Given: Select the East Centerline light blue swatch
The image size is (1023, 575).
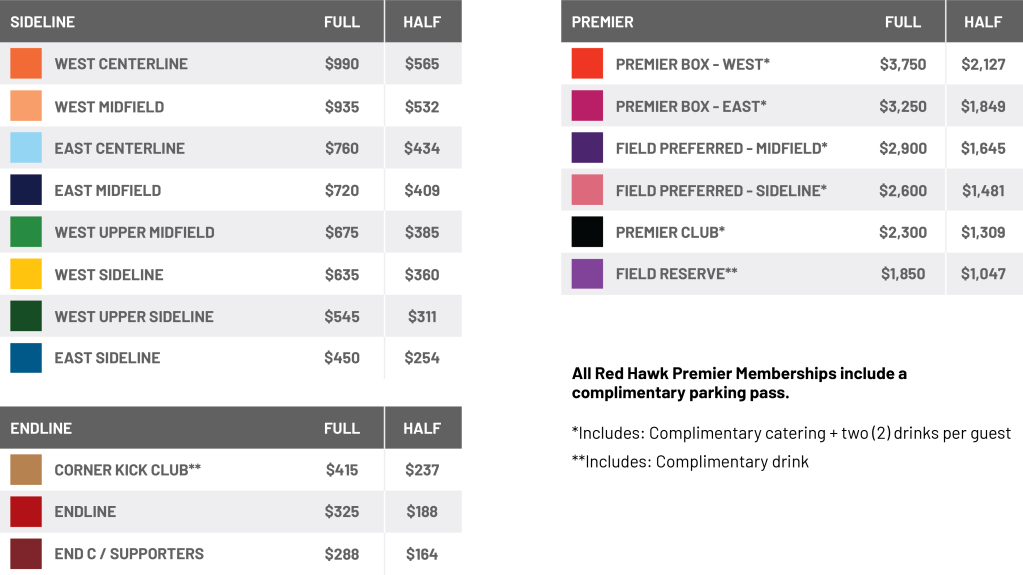Looking at the screenshot, I should tap(26, 148).
